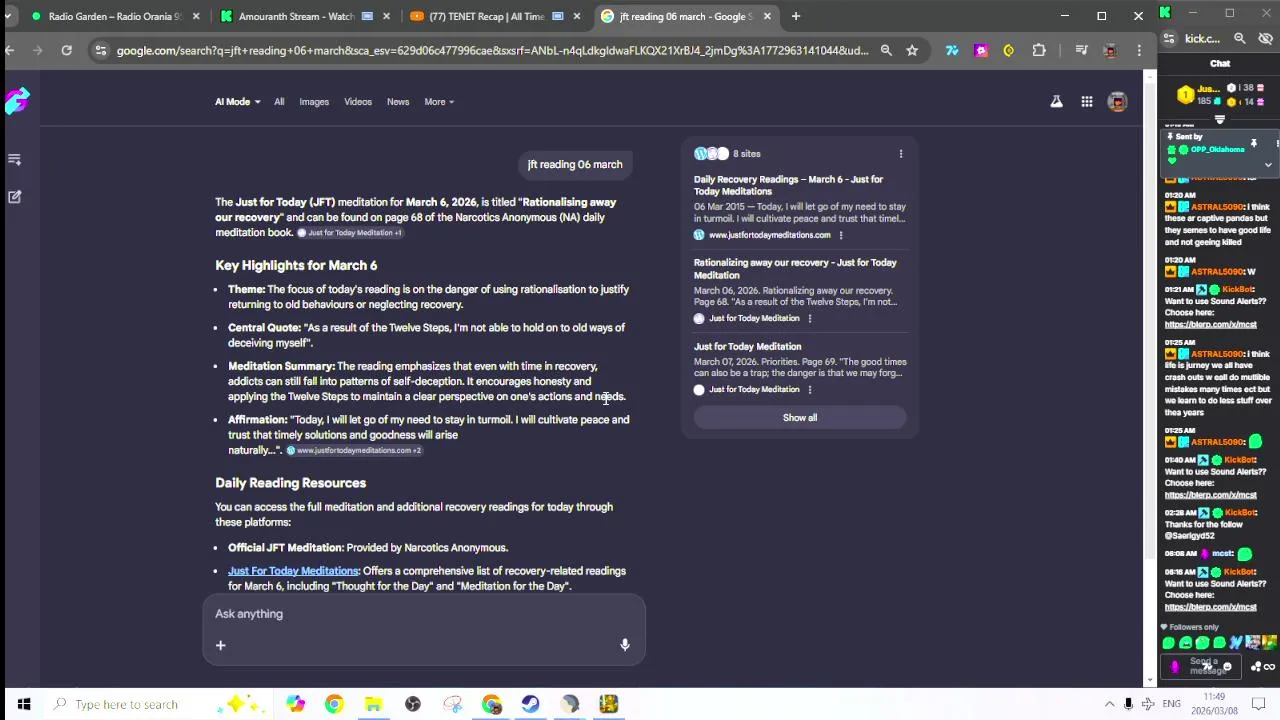Open Chrome media controls icon

[1081, 50]
